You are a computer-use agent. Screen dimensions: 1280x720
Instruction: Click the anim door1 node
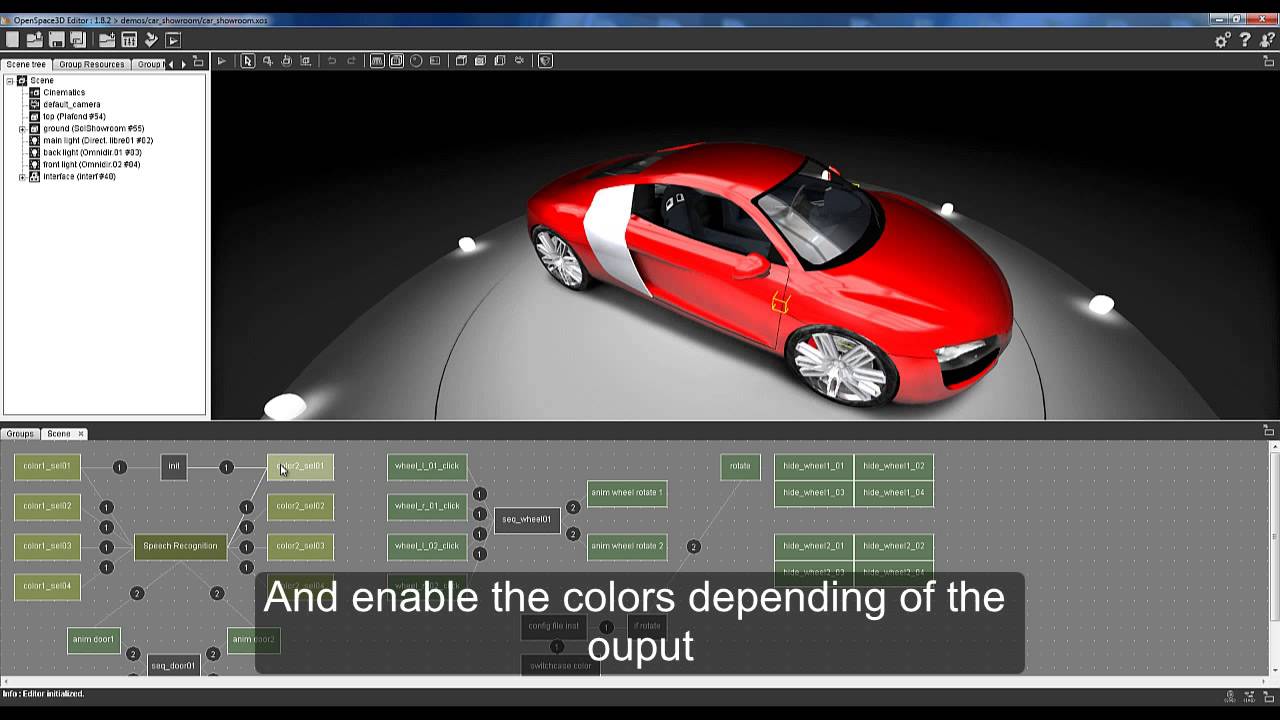click(94, 640)
